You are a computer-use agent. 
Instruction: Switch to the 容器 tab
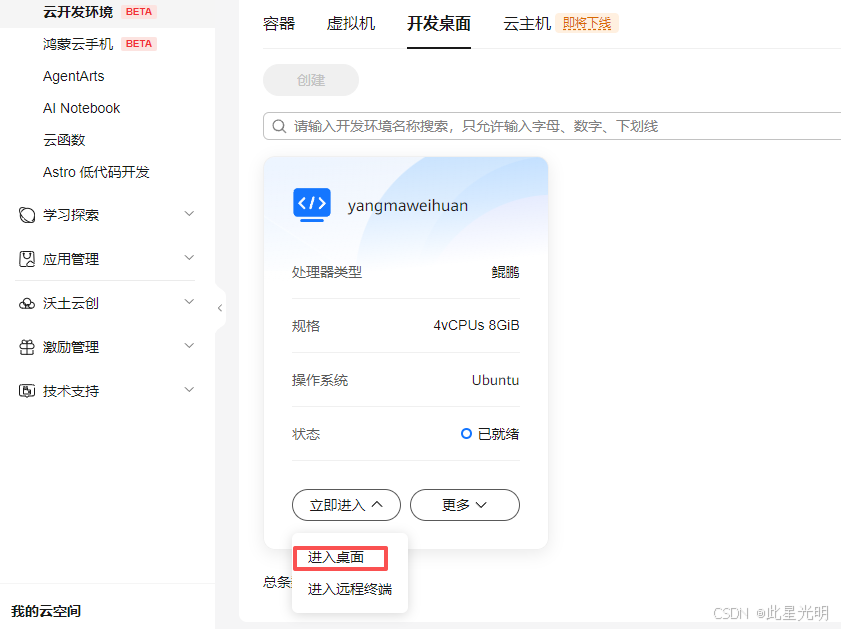279,24
